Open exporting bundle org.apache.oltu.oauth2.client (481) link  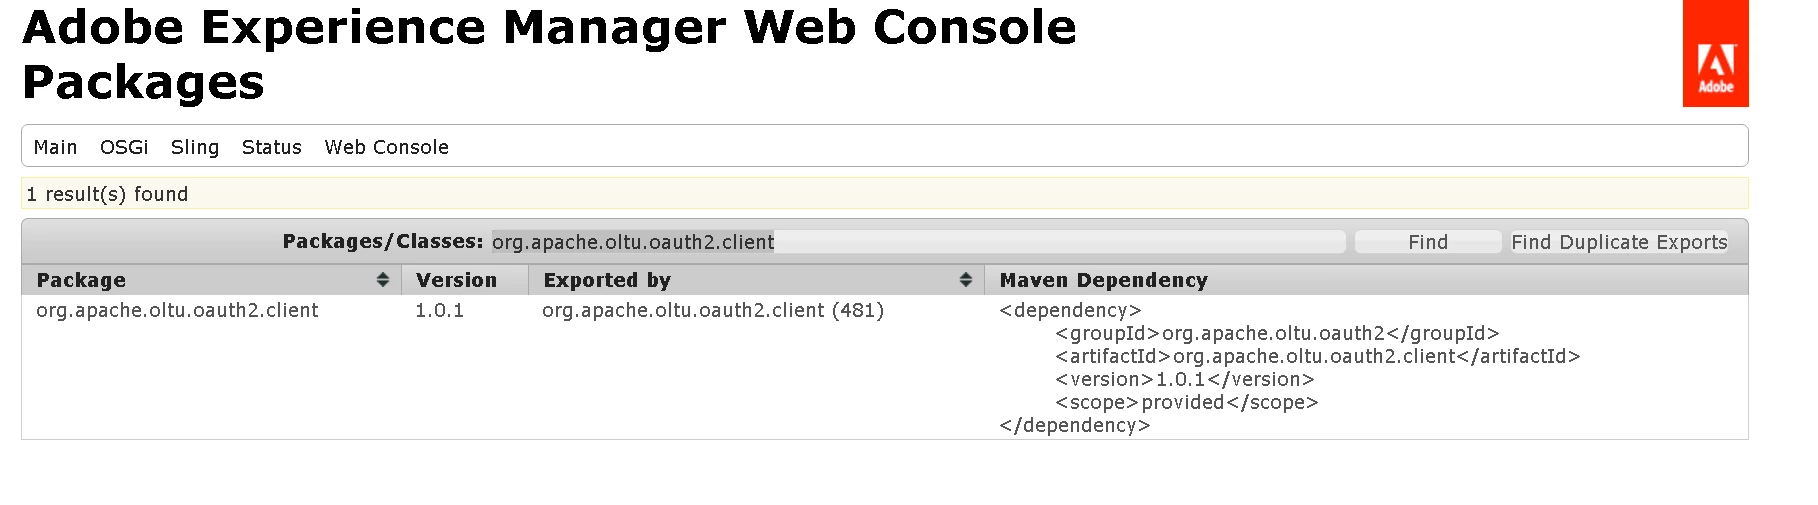[x=713, y=310]
